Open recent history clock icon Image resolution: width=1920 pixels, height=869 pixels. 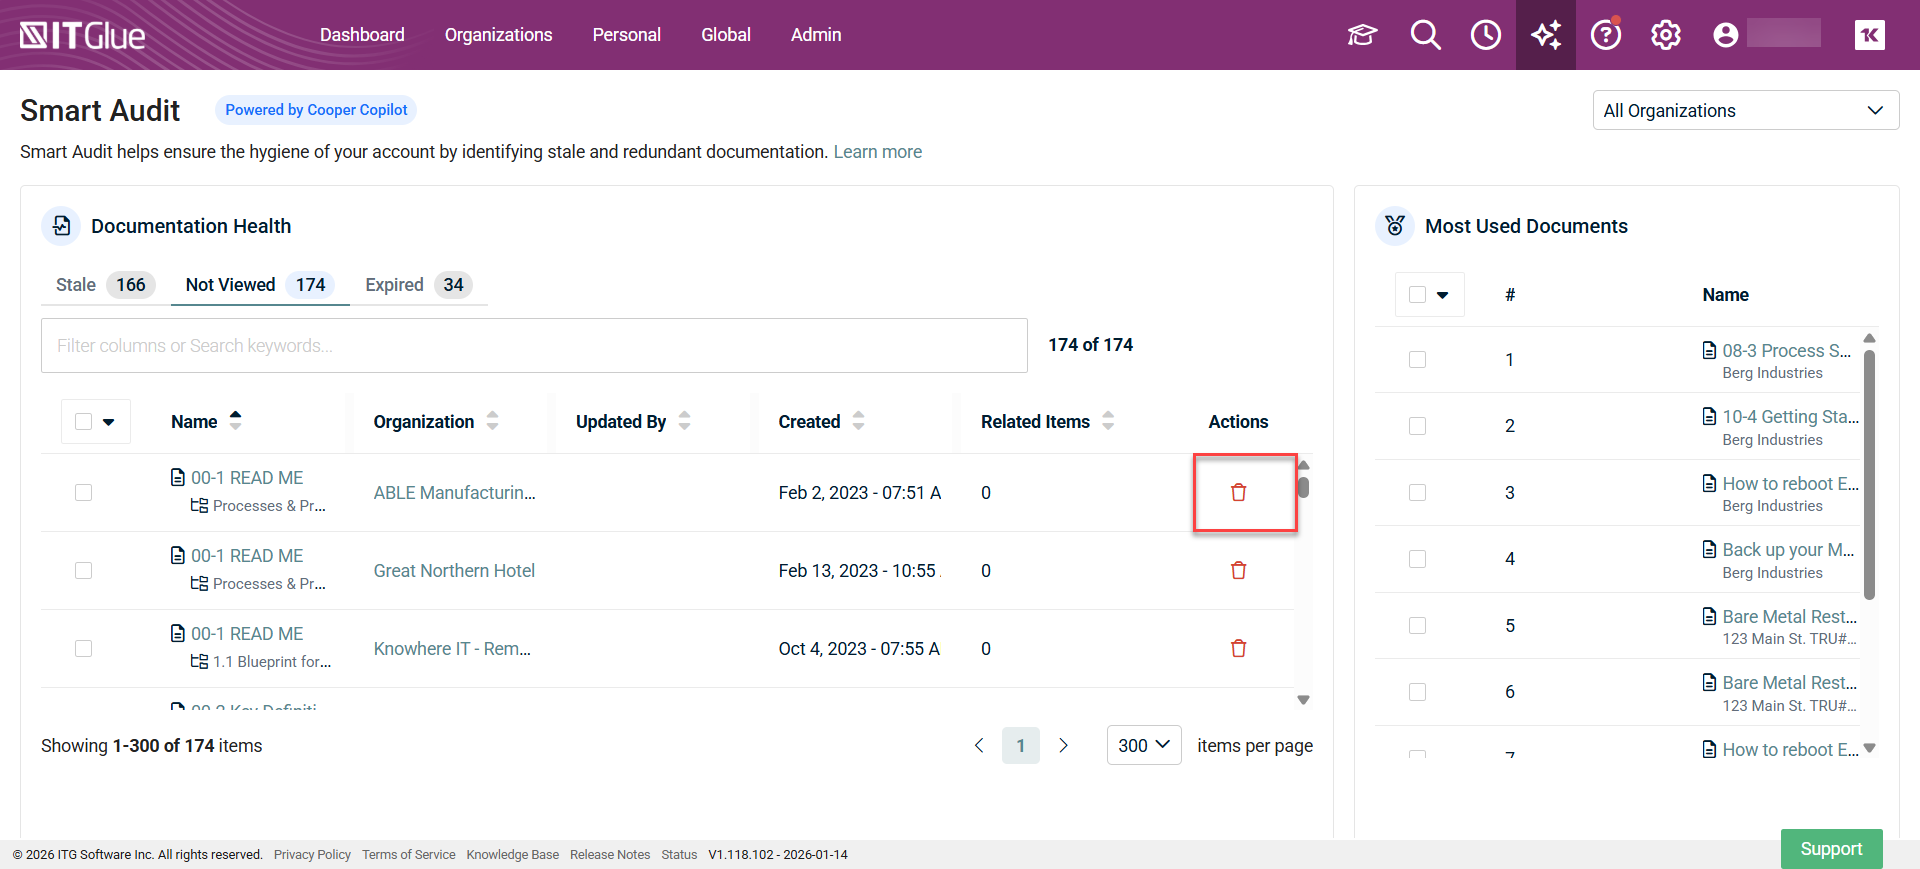click(1485, 35)
